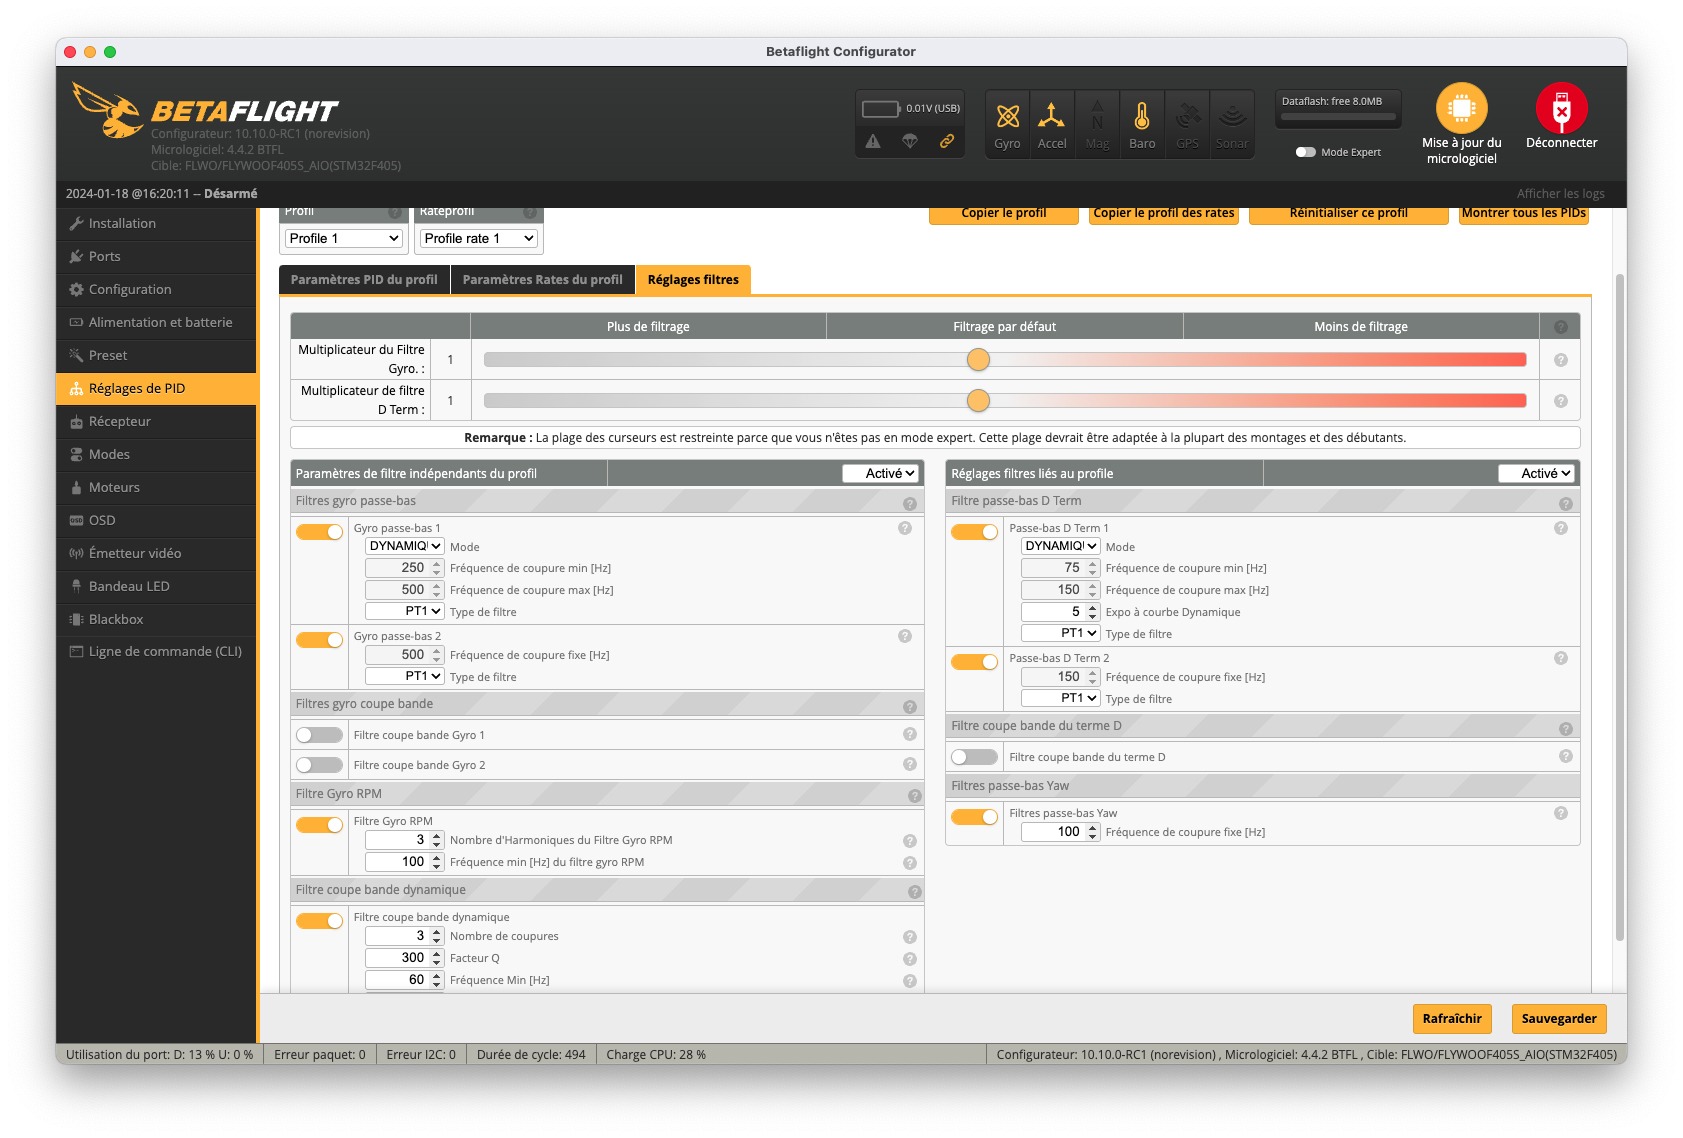1683x1138 pixels.
Task: Open Ligne de commande (CLI) in sidebar
Action: pyautogui.click(x=156, y=651)
